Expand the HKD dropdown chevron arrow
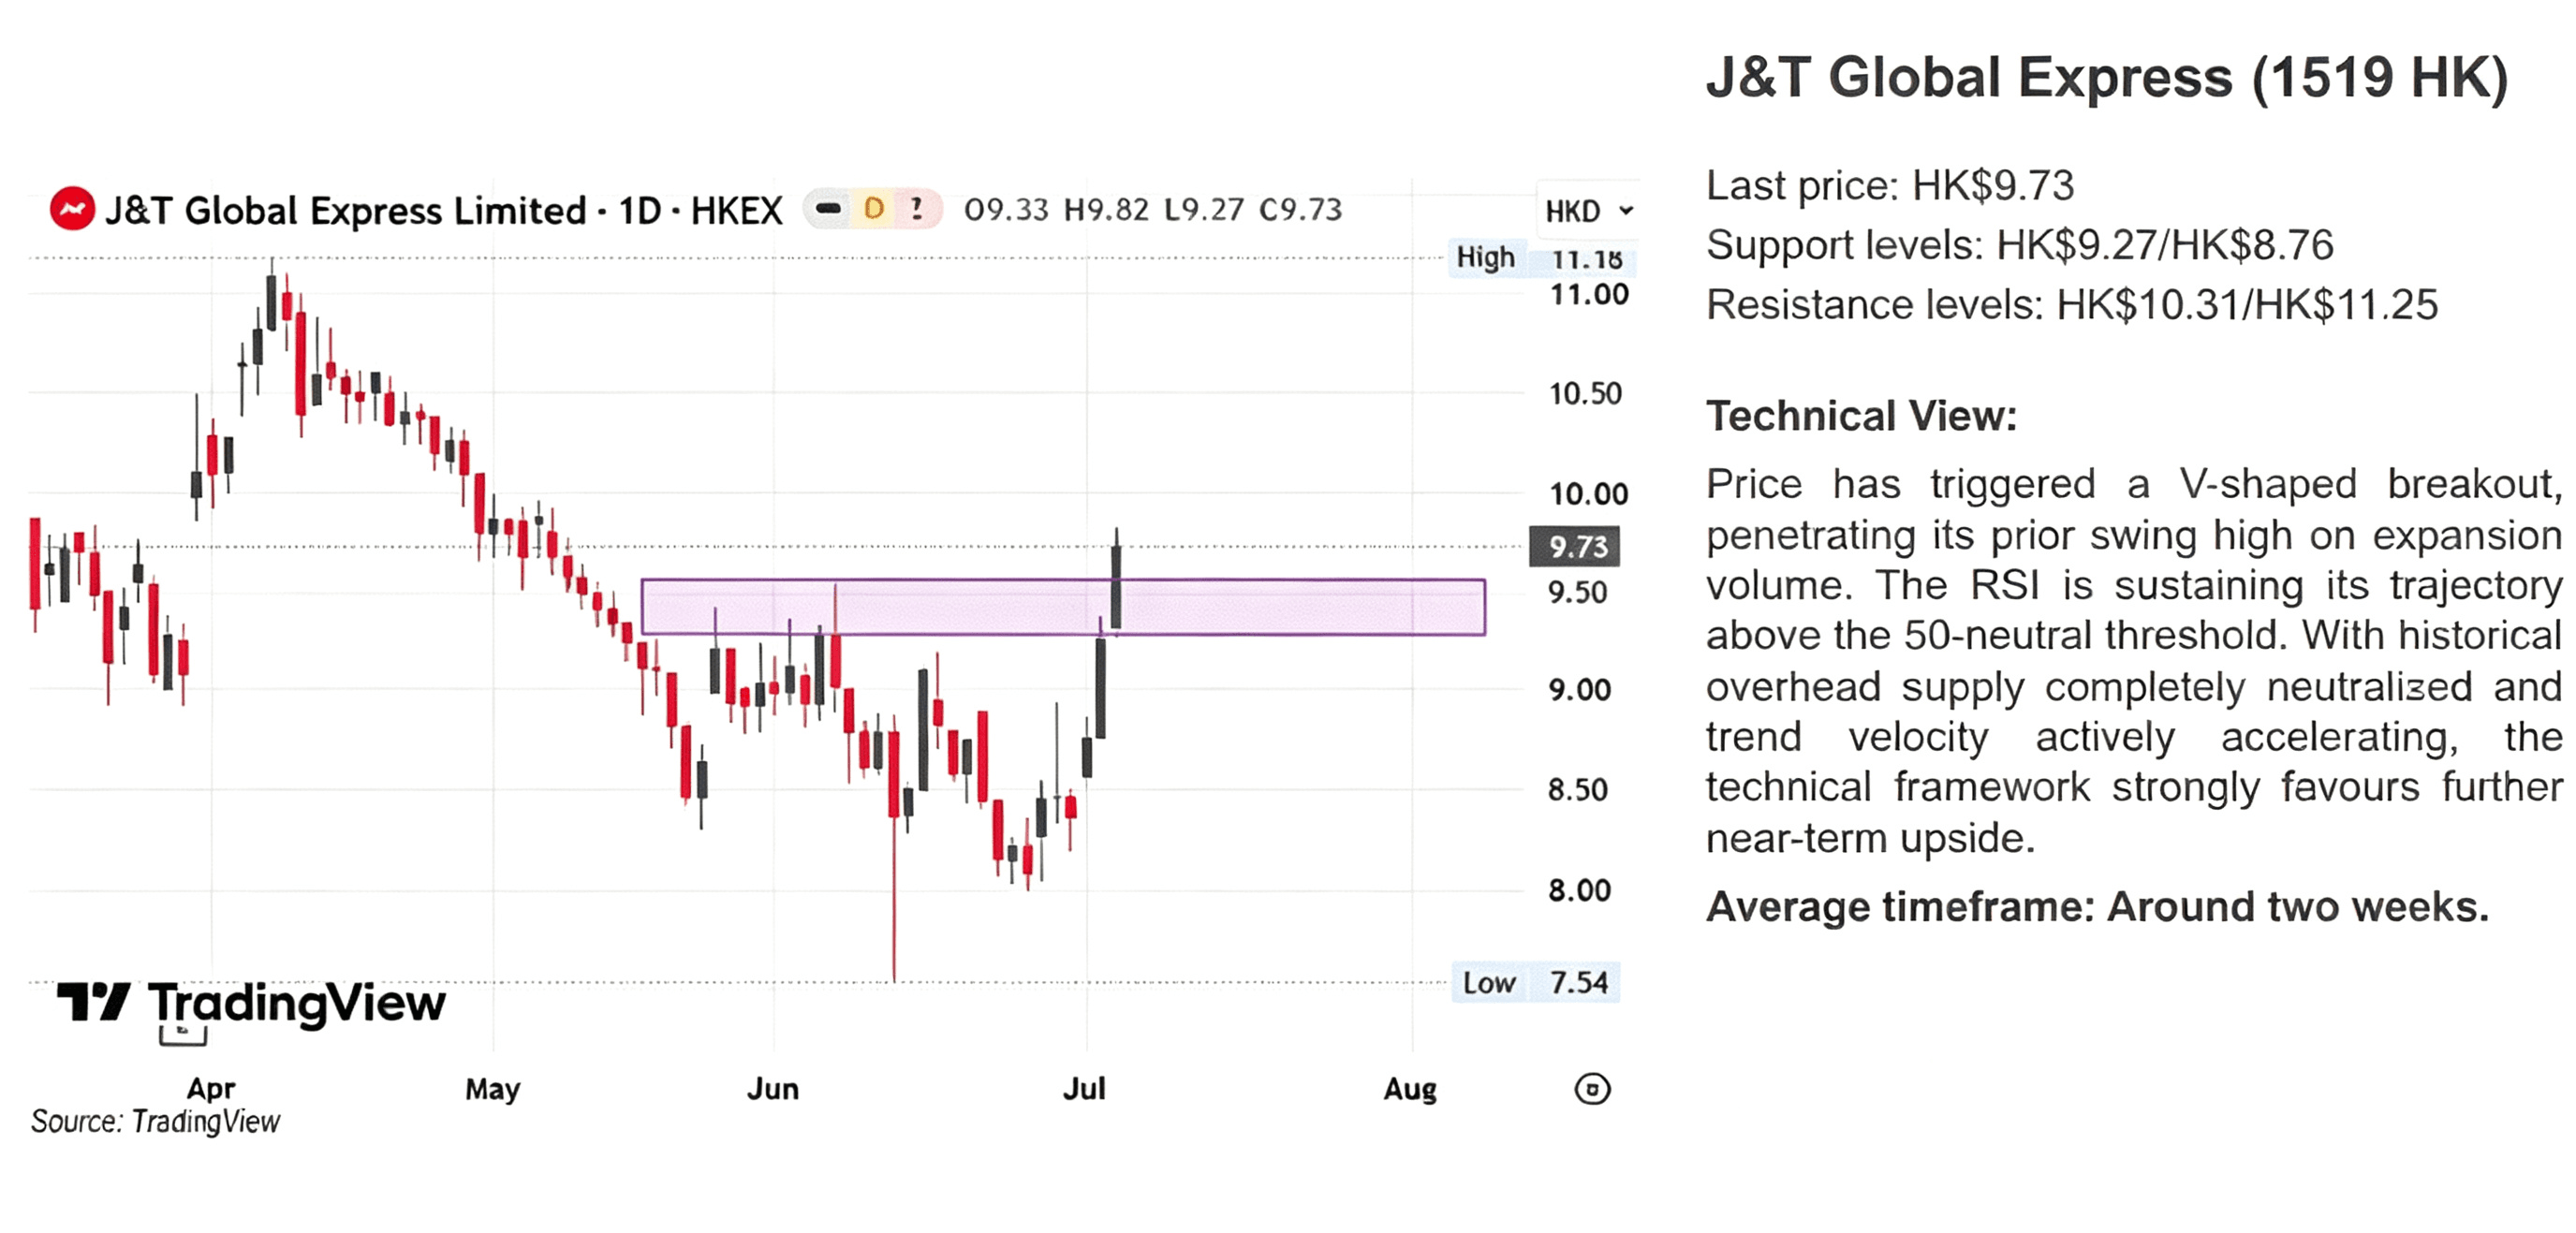The image size is (2576, 1233). tap(1626, 211)
